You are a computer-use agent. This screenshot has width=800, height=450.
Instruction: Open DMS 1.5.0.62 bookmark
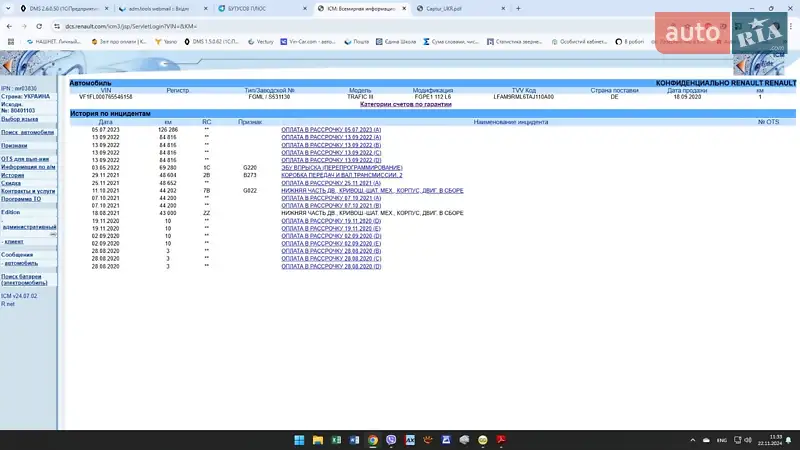(x=211, y=41)
